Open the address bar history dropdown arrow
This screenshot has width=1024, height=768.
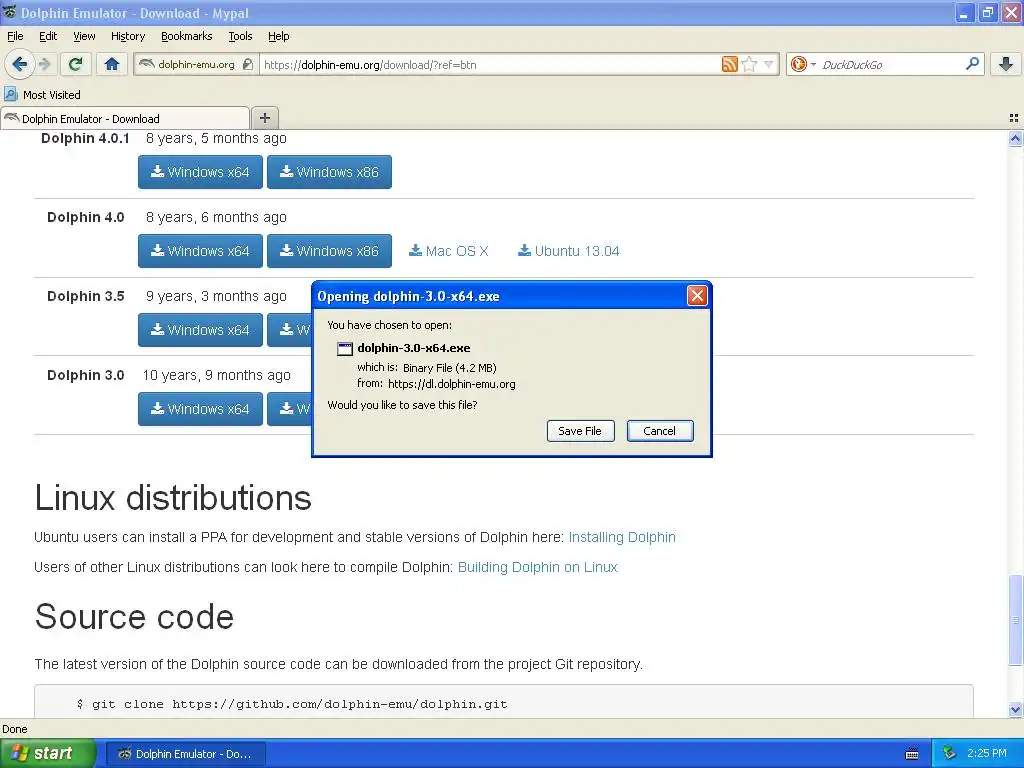click(769, 64)
